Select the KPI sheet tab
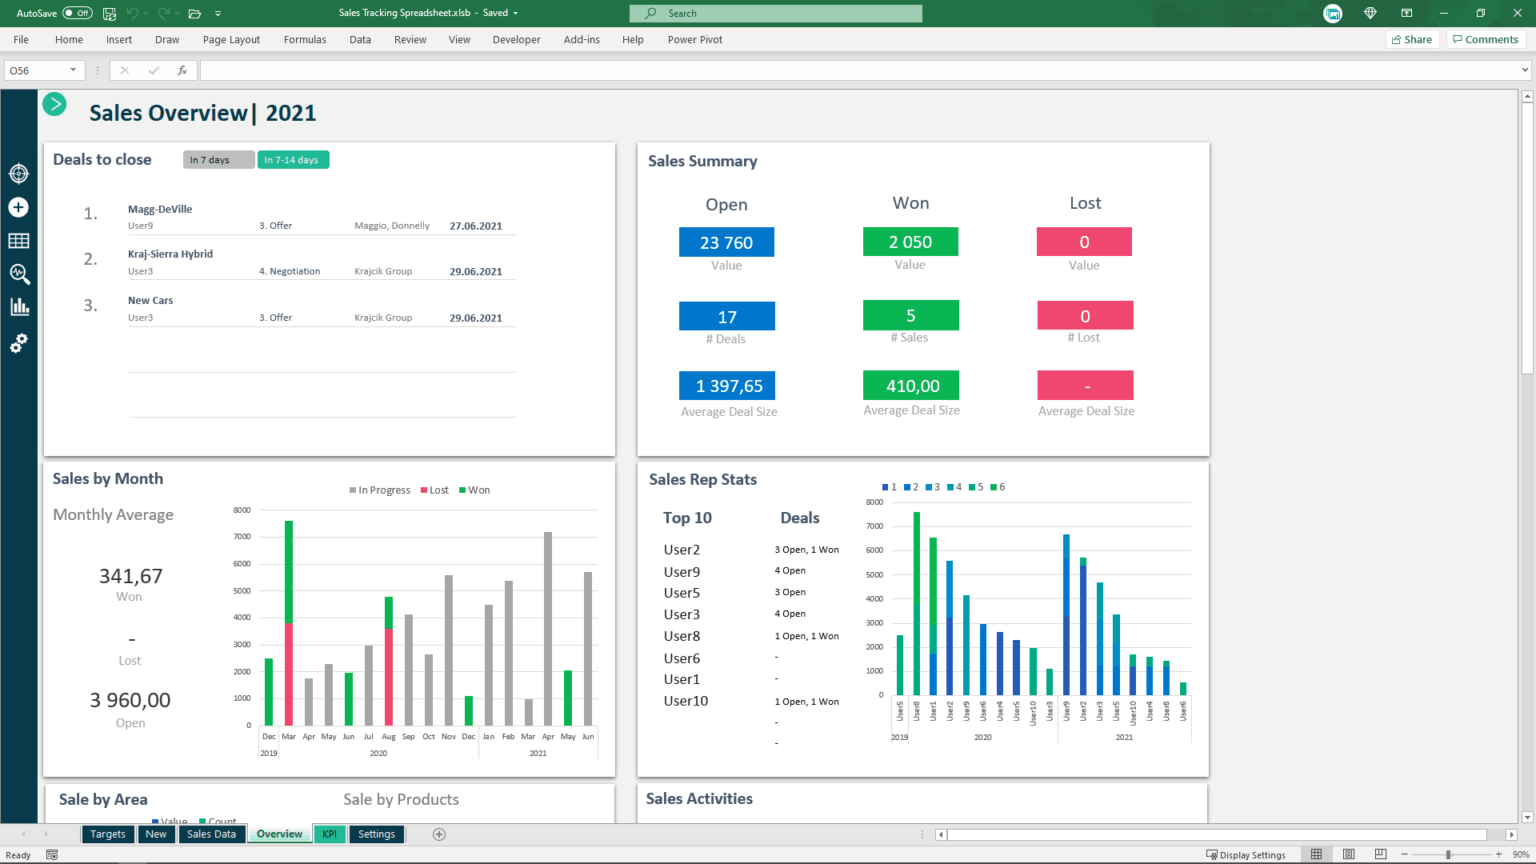Viewport: 1536px width, 864px height. (x=329, y=833)
